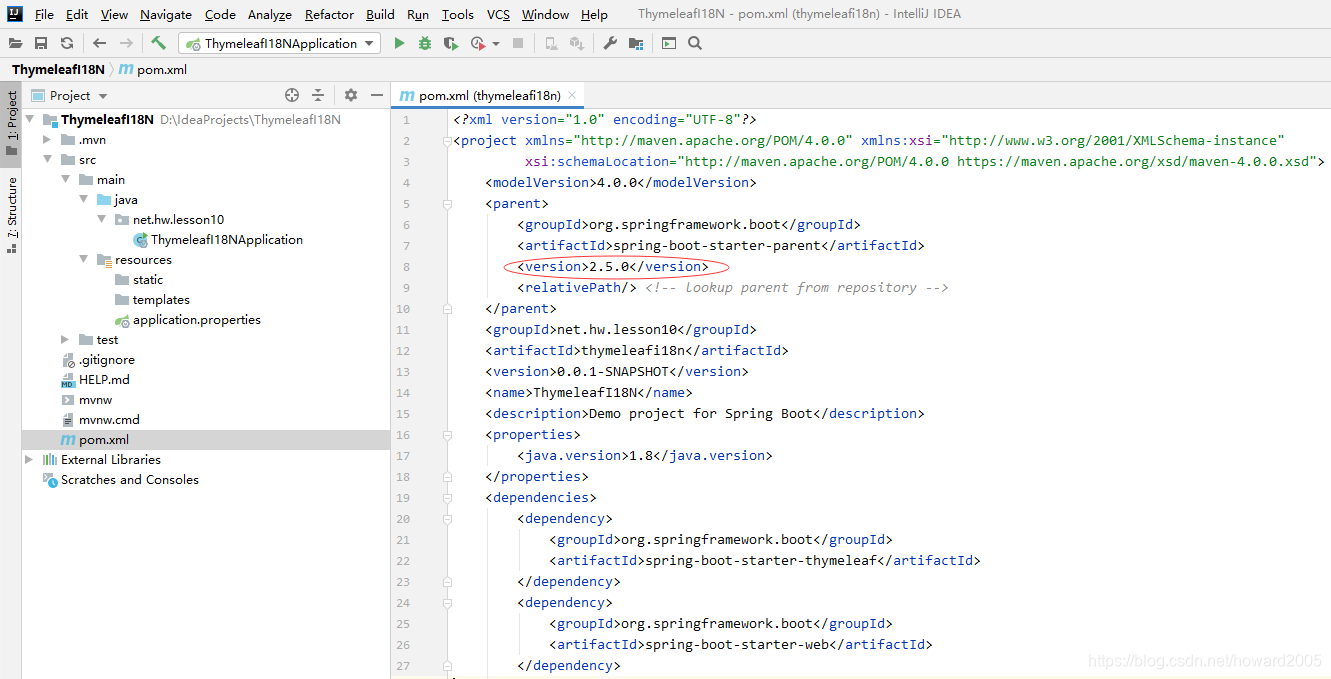The image size is (1331, 679).
Task: Collapse the src folder
Action: (x=48, y=160)
